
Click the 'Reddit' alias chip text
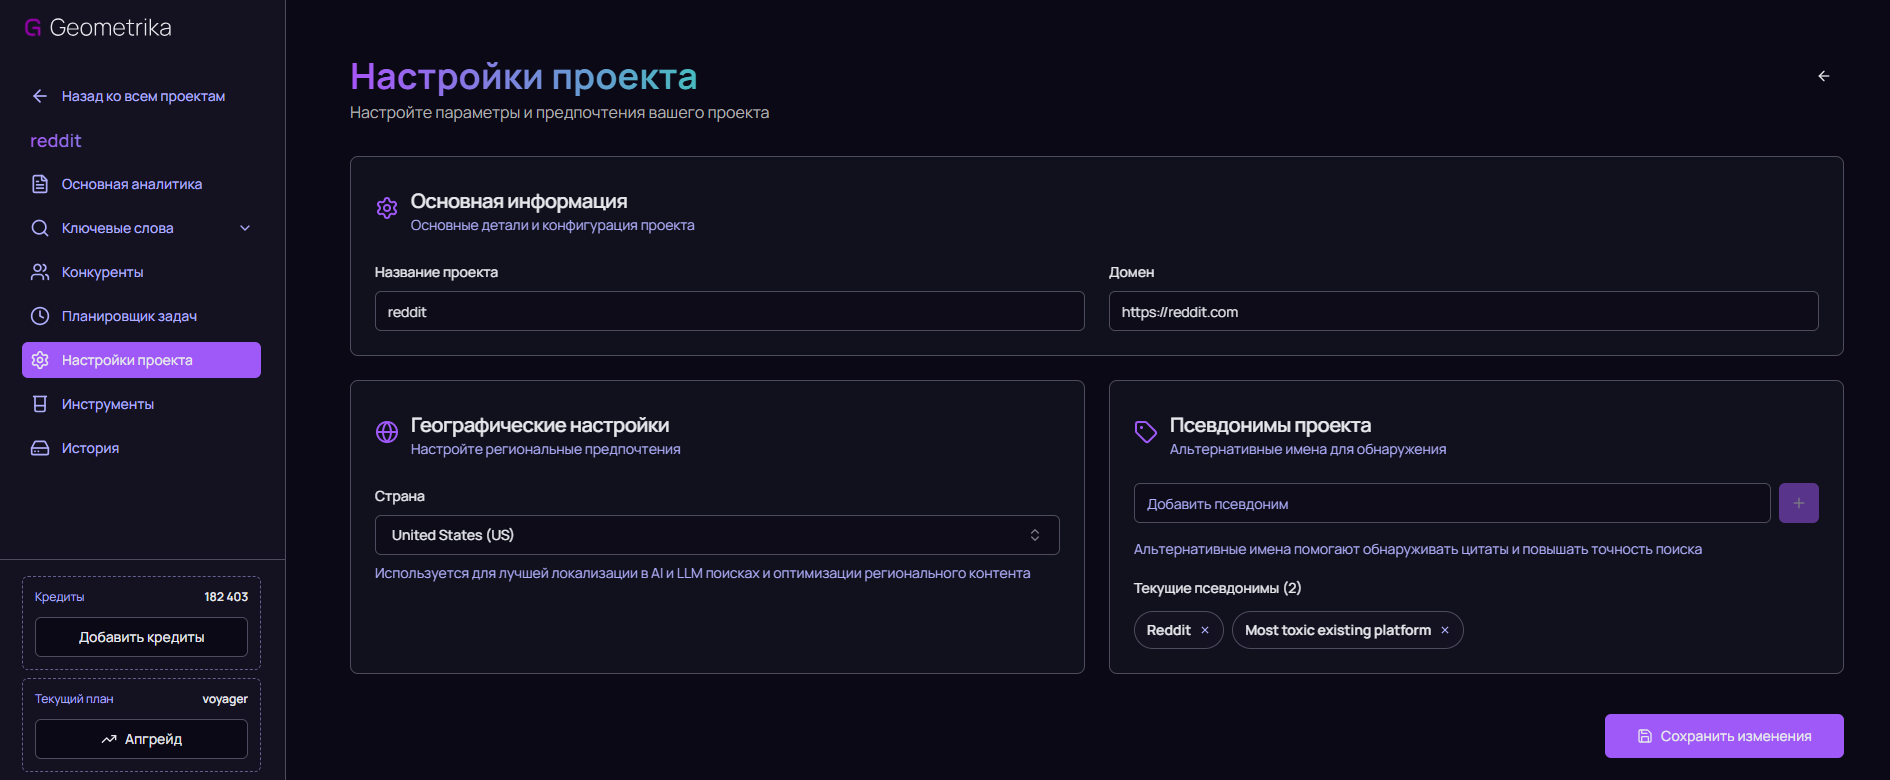[1168, 630]
